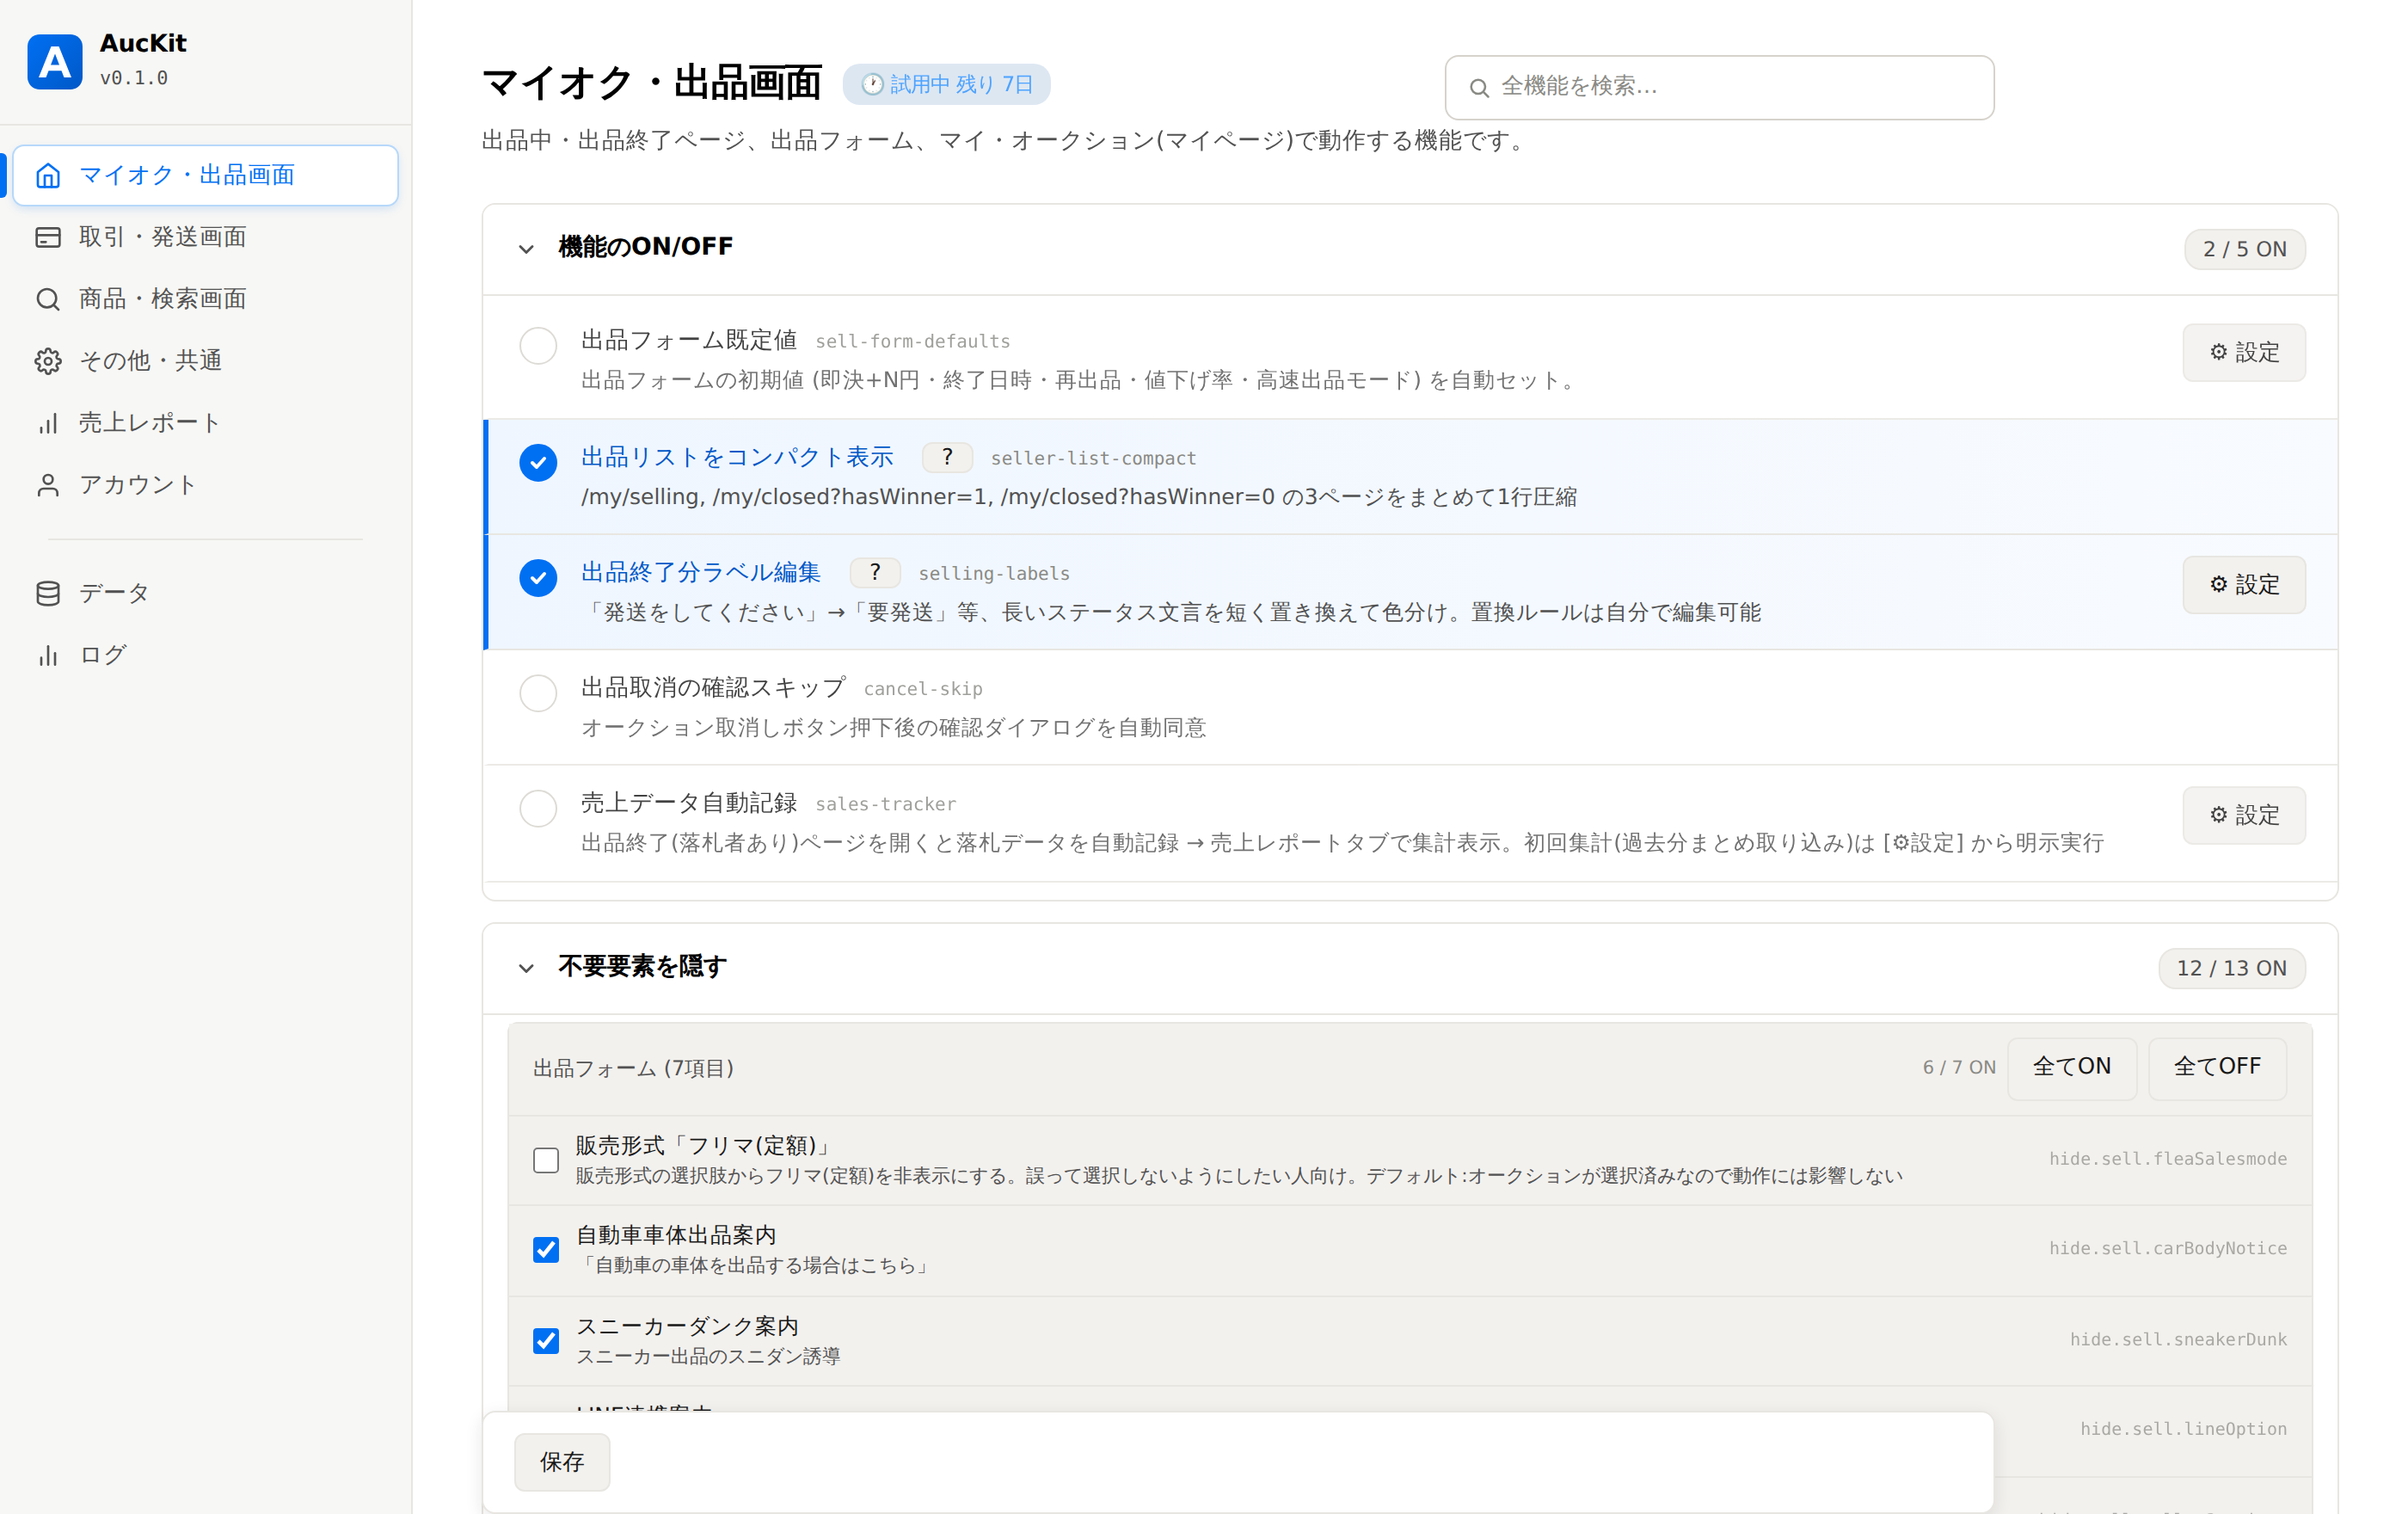Image resolution: width=2408 pixels, height=1514 pixels.
Task: Focus the 全機能を検索 search field
Action: (1719, 87)
